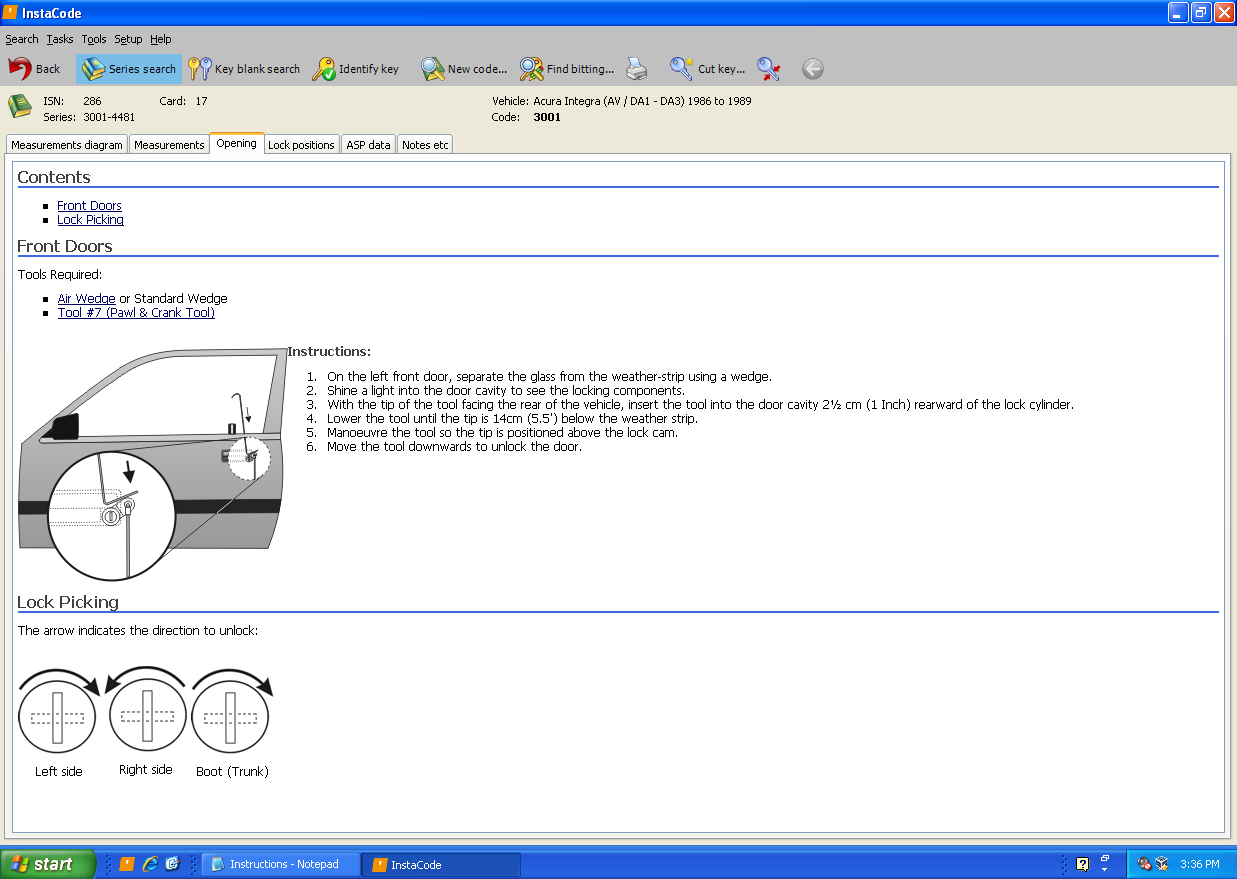
Task: Click the 'Tools Required:' label
Action: pyautogui.click(x=60, y=275)
